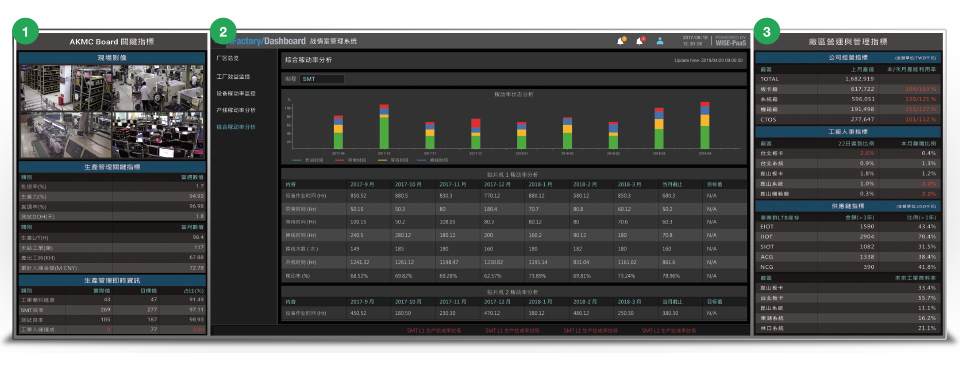Open the orange-badged notification bell
The width and height of the screenshot is (960, 370).
click(x=622, y=41)
